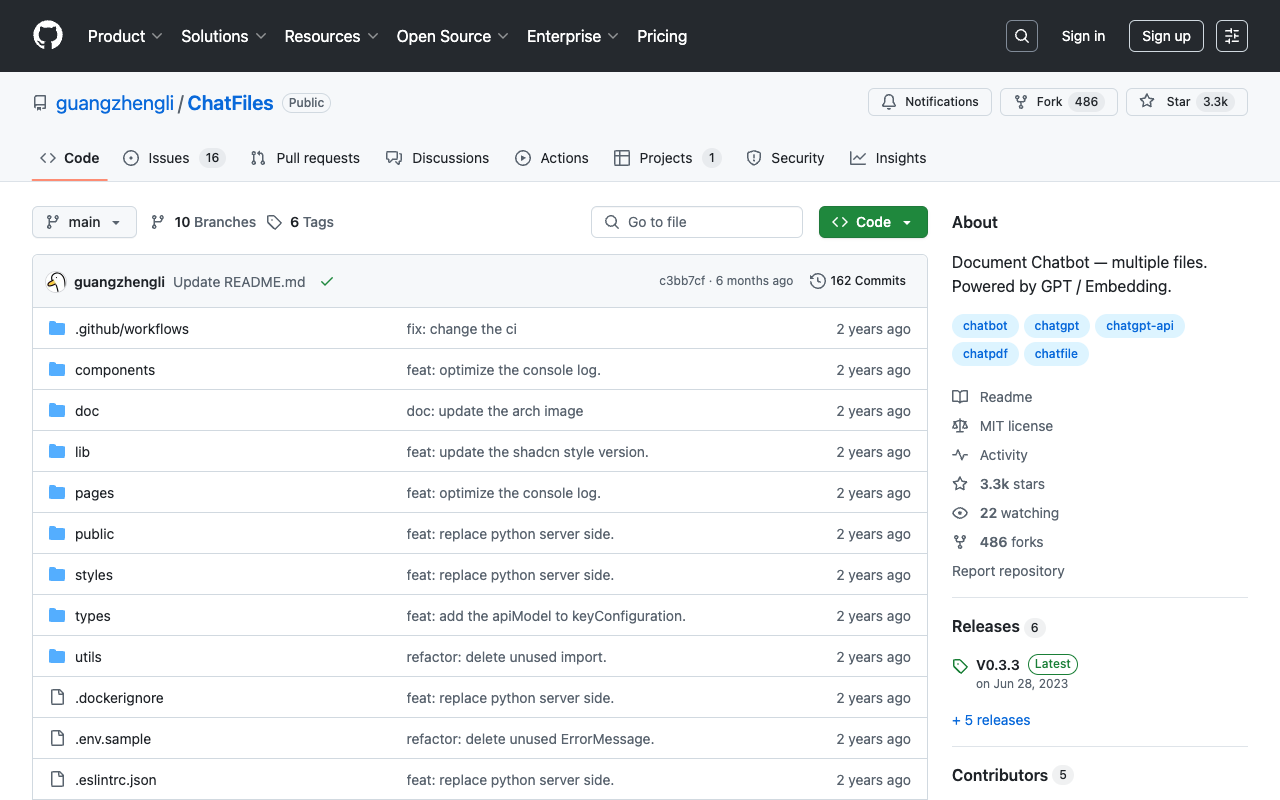This screenshot has width=1280, height=800.
Task: Switch to the Security tab
Action: [785, 158]
